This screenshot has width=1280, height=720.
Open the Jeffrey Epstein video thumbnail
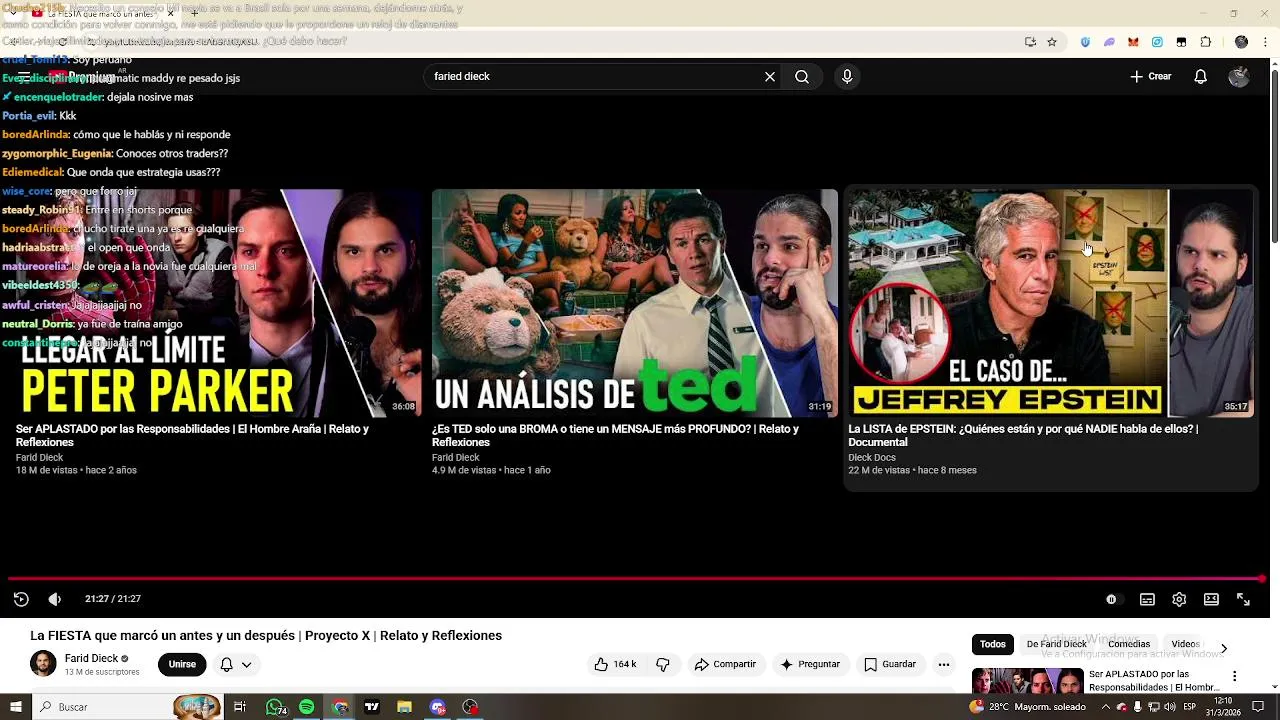[x=1050, y=303]
